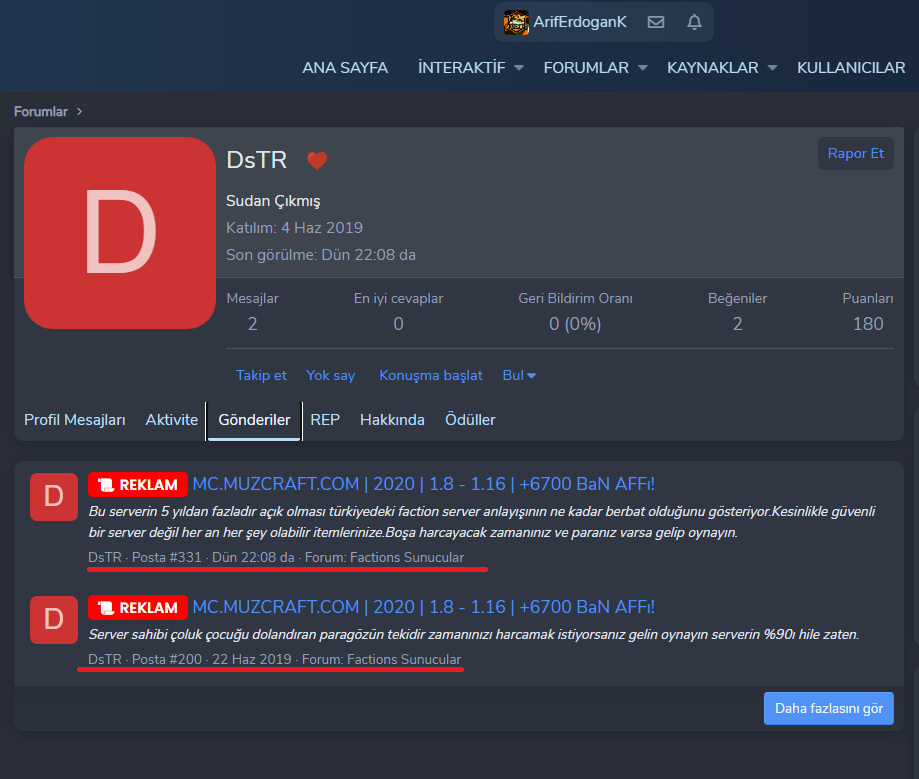Click the Geri Bildirim Oranı value 0 (0%)
This screenshot has width=919, height=779.
tap(575, 324)
